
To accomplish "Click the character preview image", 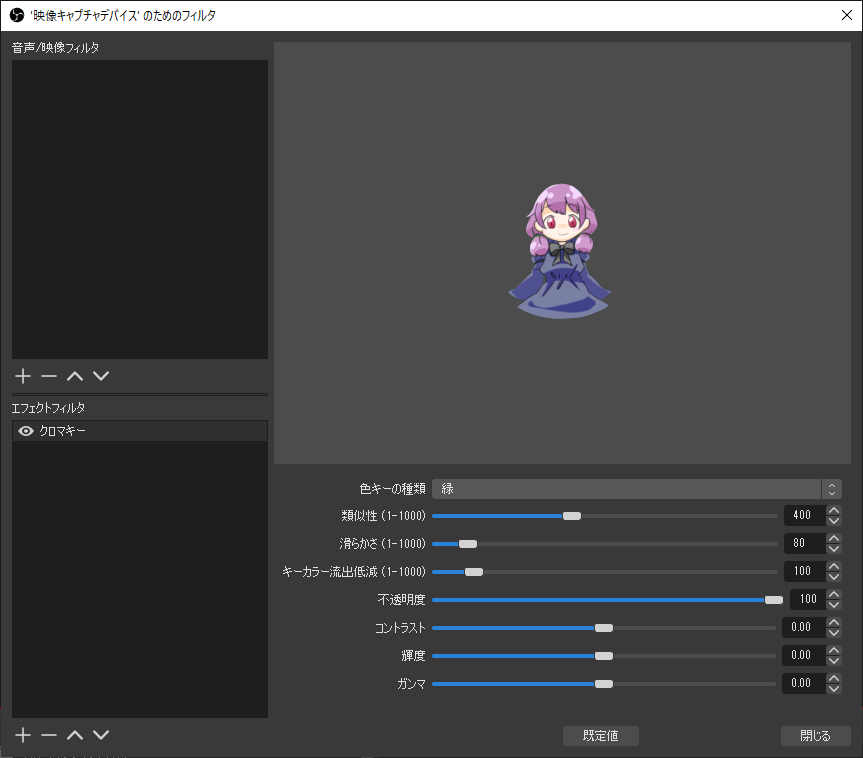I will click(560, 251).
